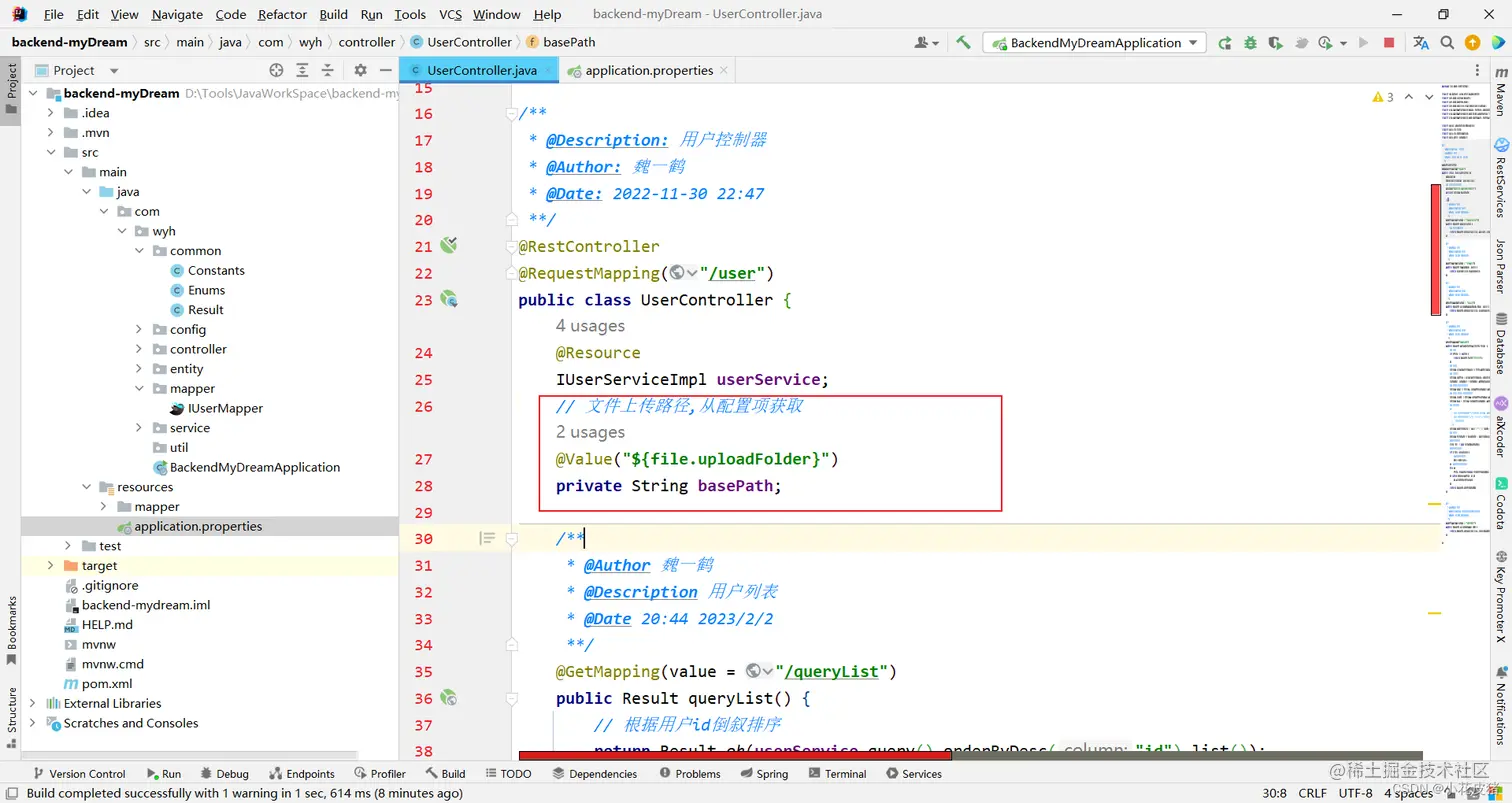The image size is (1512, 803).
Task: Open the user account dropdown in toolbar
Action: click(927, 42)
